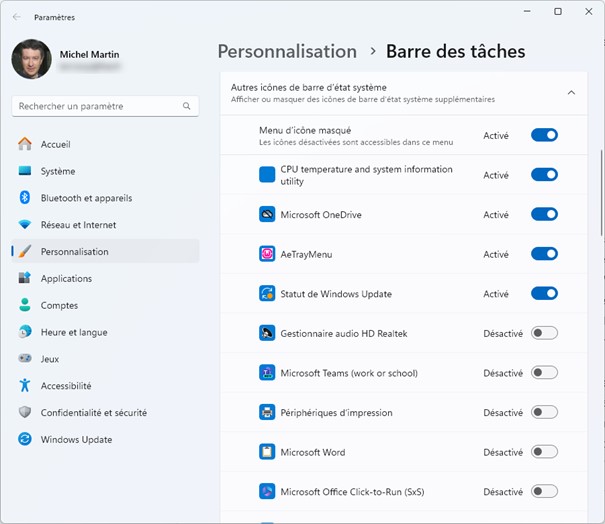605x524 pixels.
Task: Click the Michel Martin profile picture
Action: point(31,59)
